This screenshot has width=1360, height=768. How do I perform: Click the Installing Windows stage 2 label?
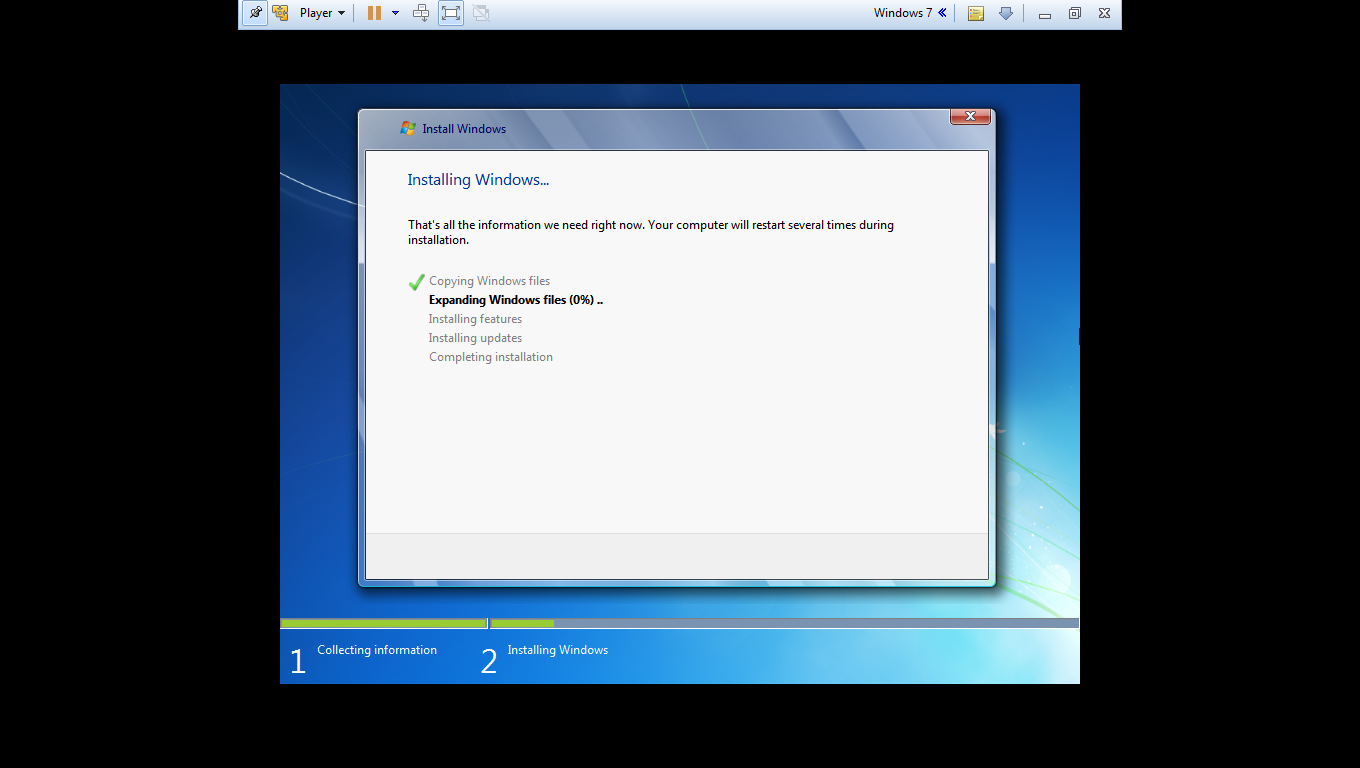[557, 650]
